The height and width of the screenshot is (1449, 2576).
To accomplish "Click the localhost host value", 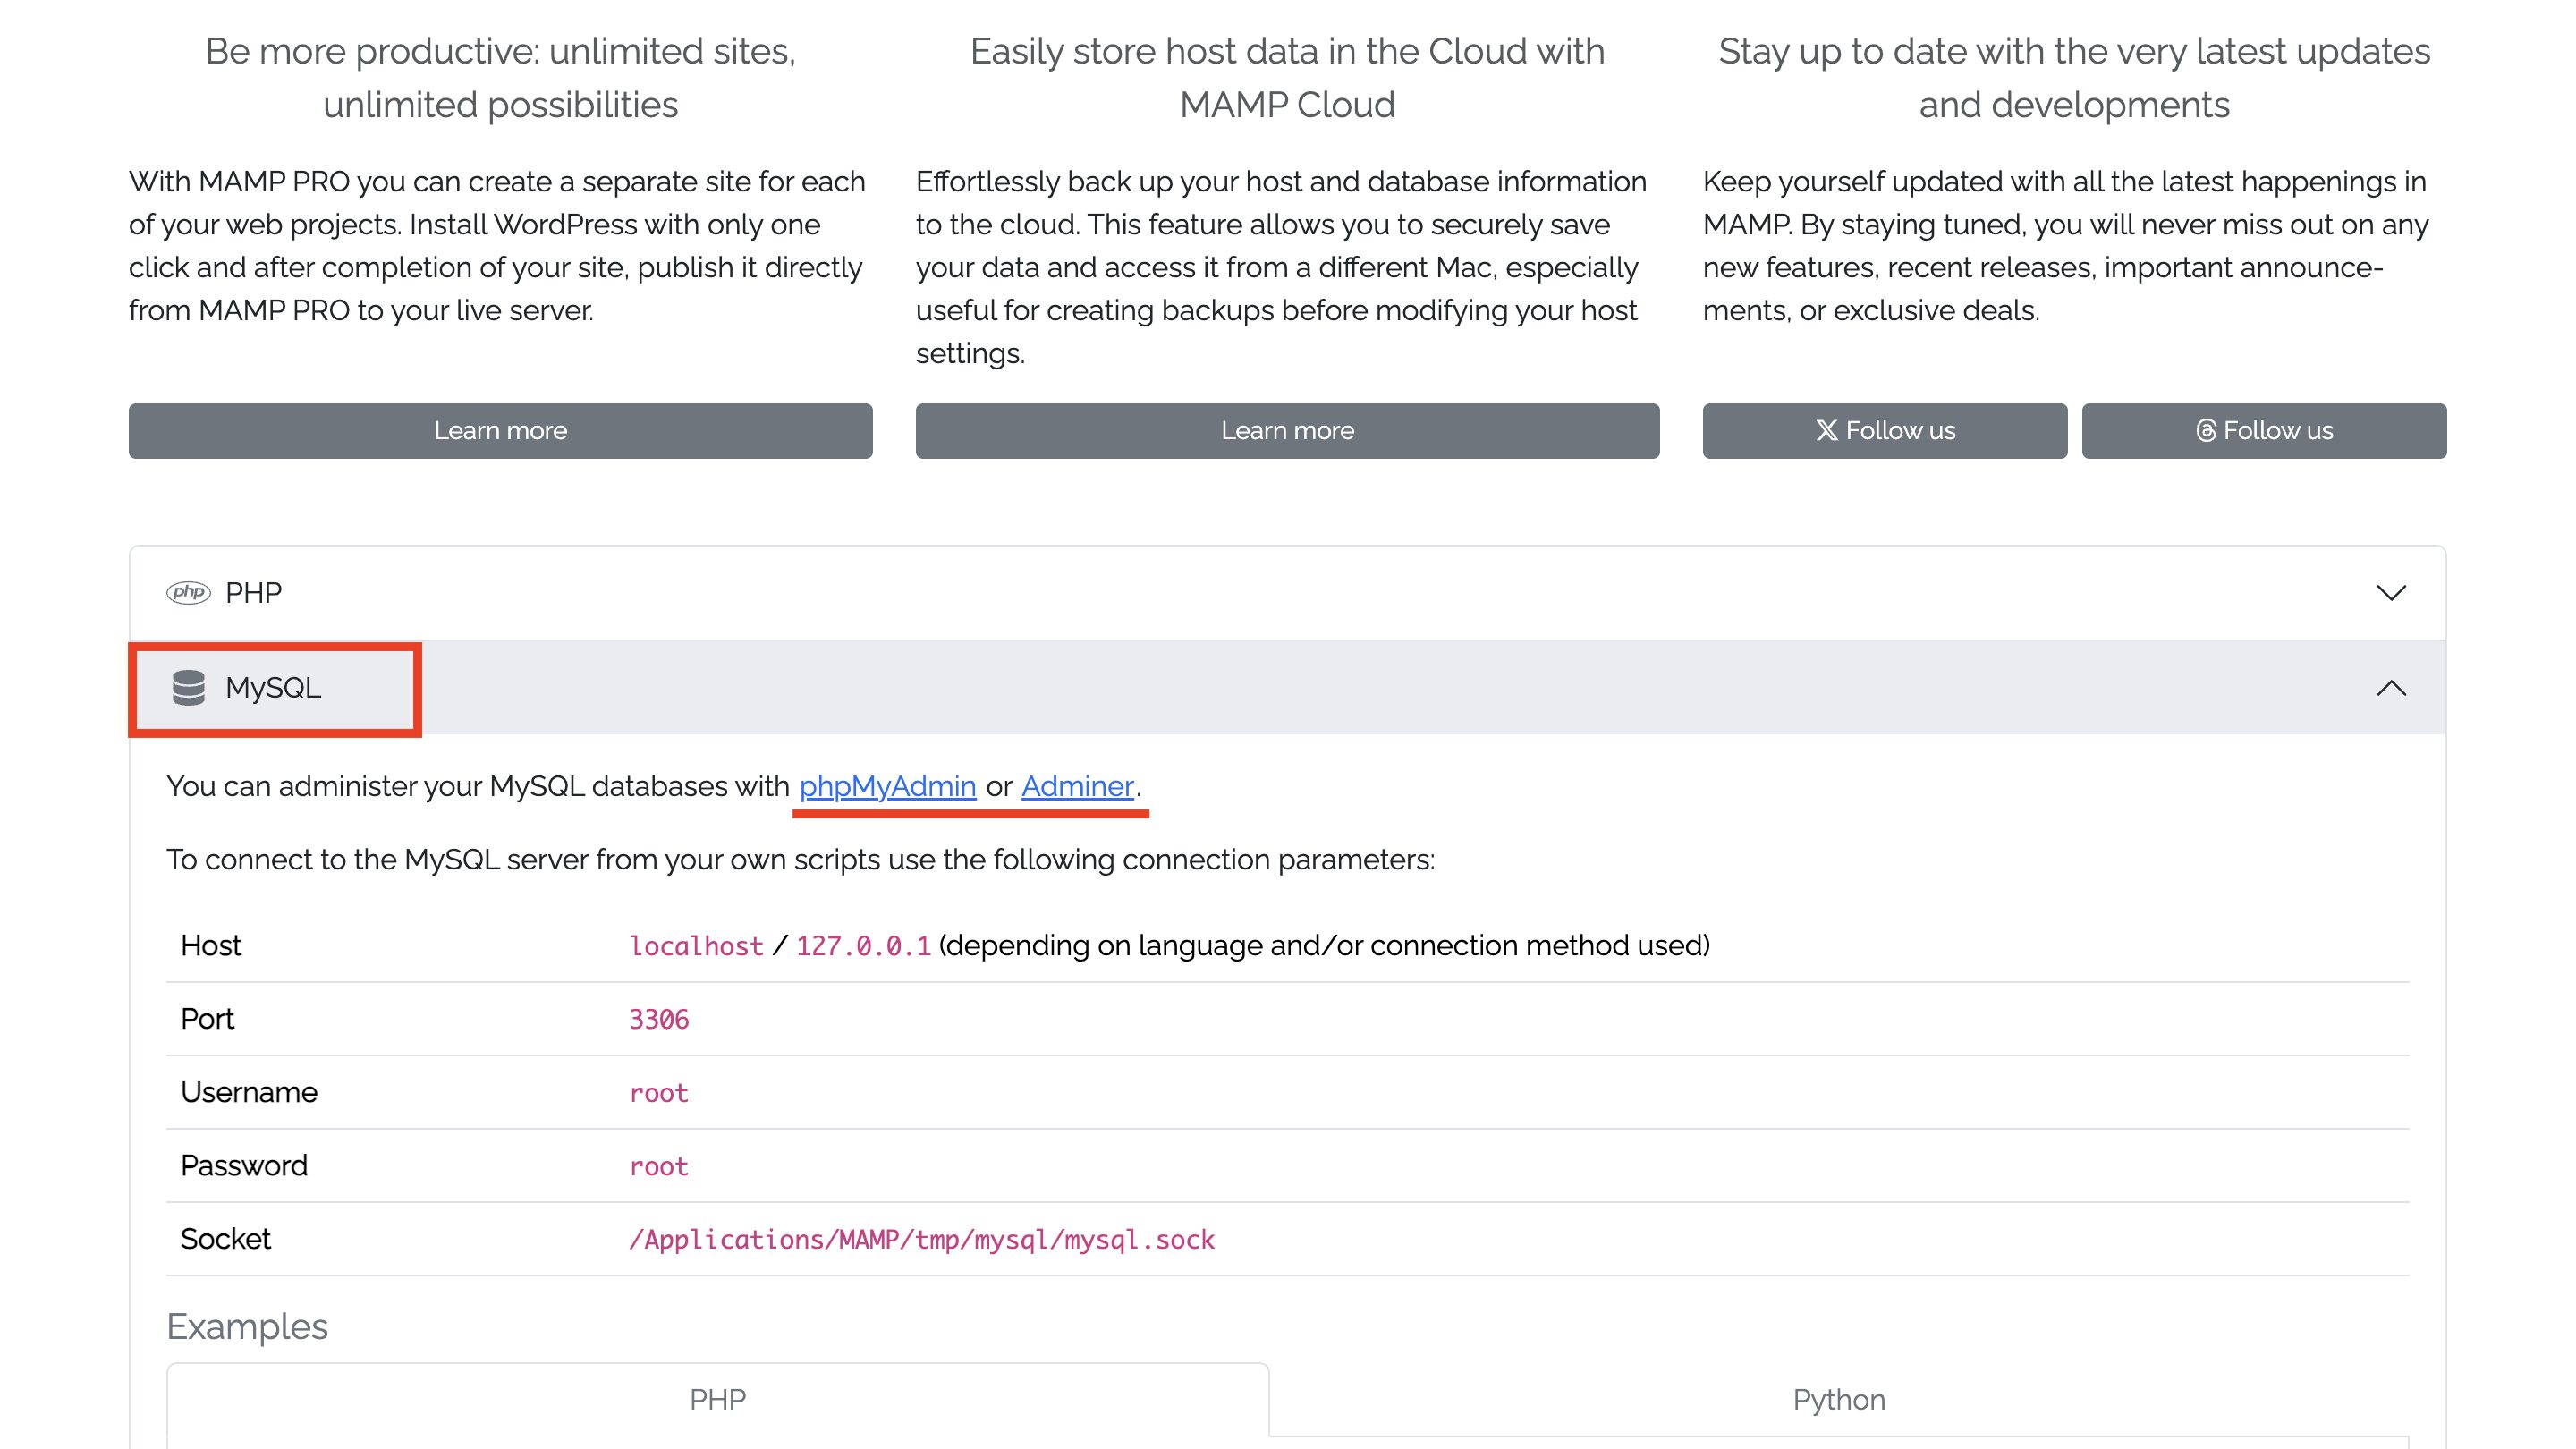I will tap(696, 946).
